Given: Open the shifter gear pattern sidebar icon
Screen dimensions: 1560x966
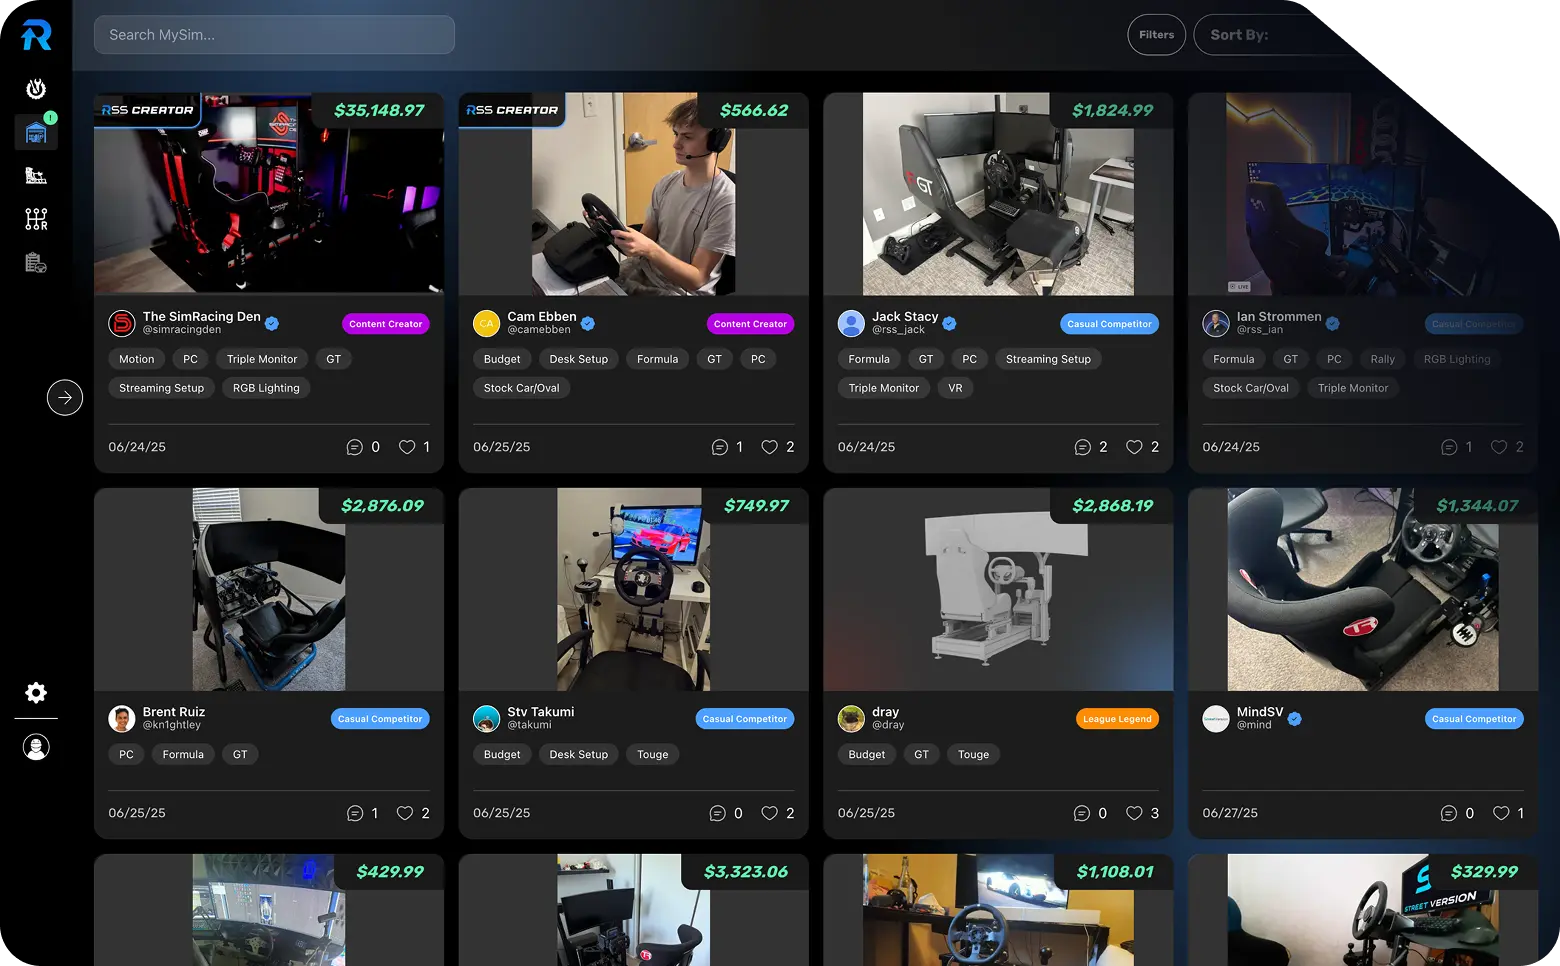Looking at the screenshot, I should pyautogui.click(x=36, y=219).
